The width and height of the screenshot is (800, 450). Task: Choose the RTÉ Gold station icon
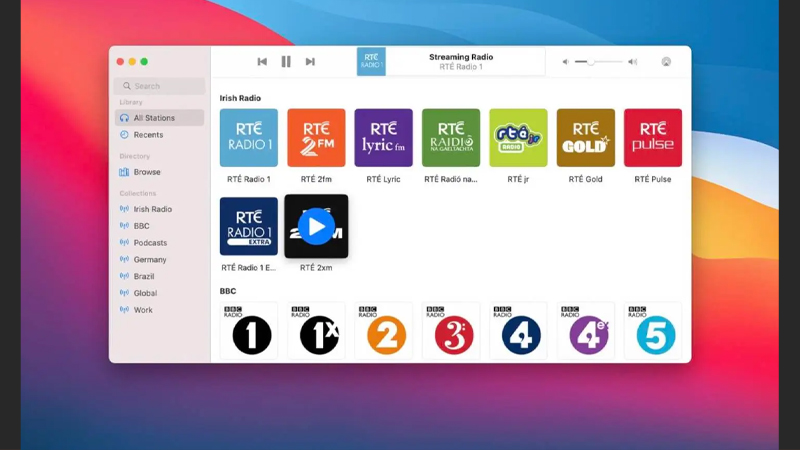(x=586, y=138)
